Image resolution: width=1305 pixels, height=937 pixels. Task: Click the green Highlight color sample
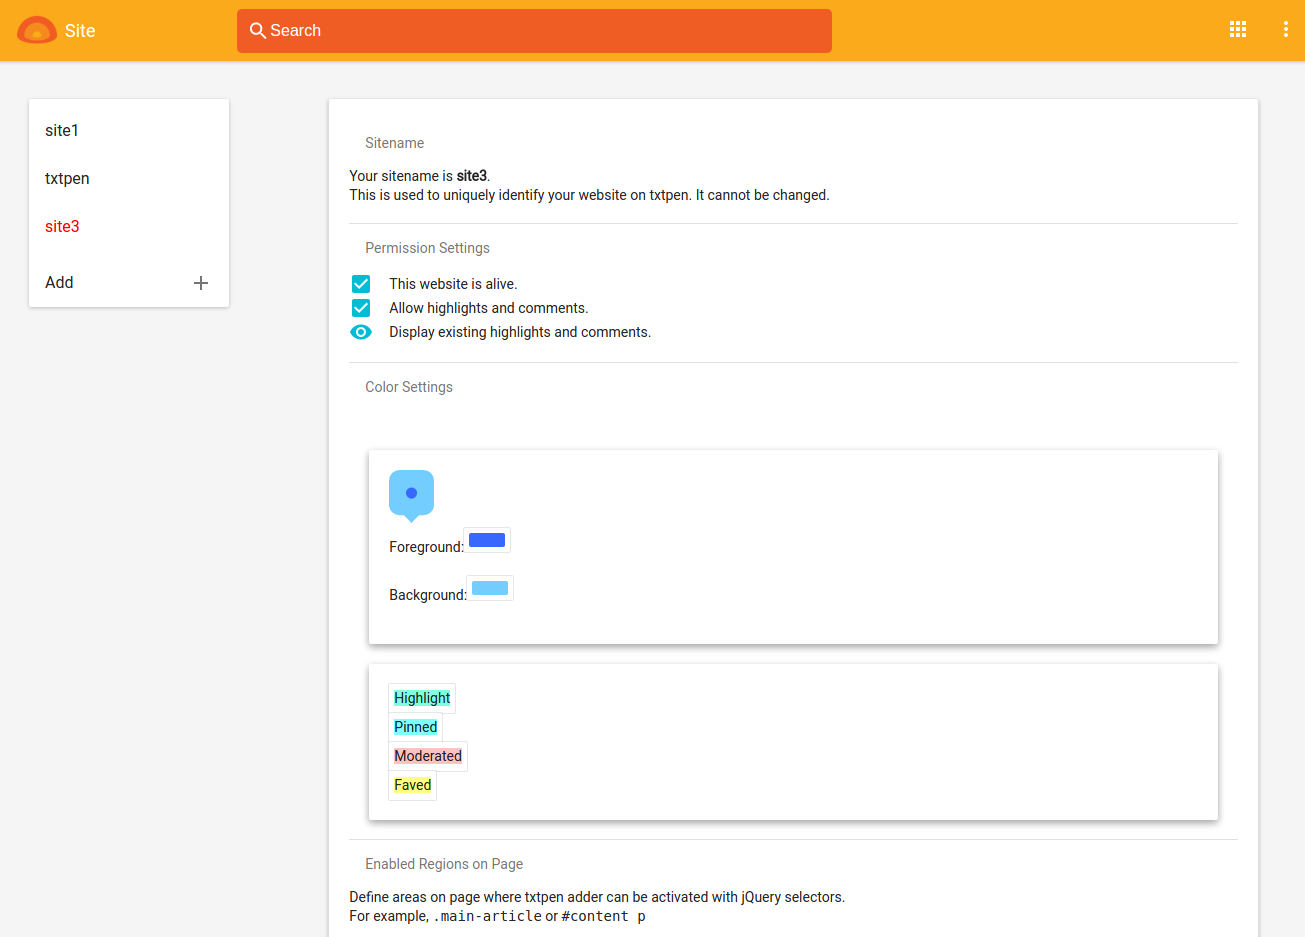[x=422, y=698]
